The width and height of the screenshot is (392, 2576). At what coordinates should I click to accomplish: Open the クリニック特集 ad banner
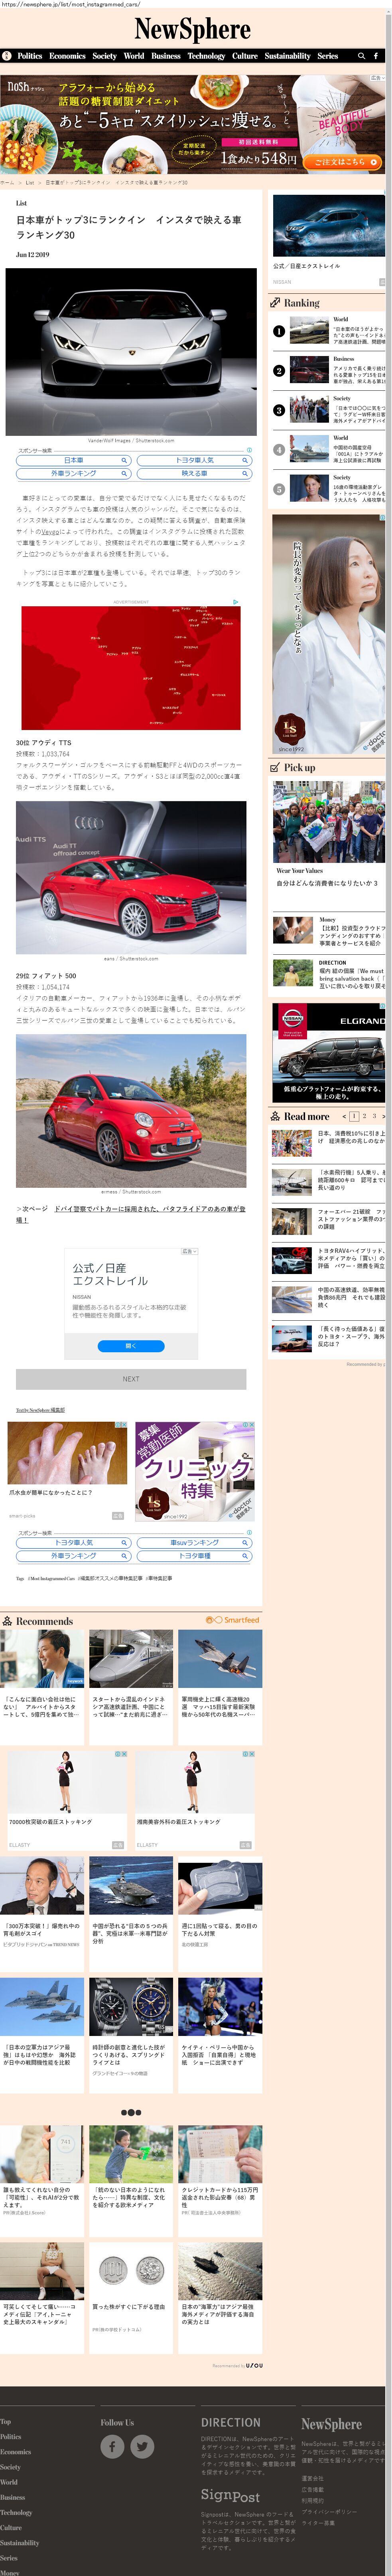pyautogui.click(x=195, y=1472)
